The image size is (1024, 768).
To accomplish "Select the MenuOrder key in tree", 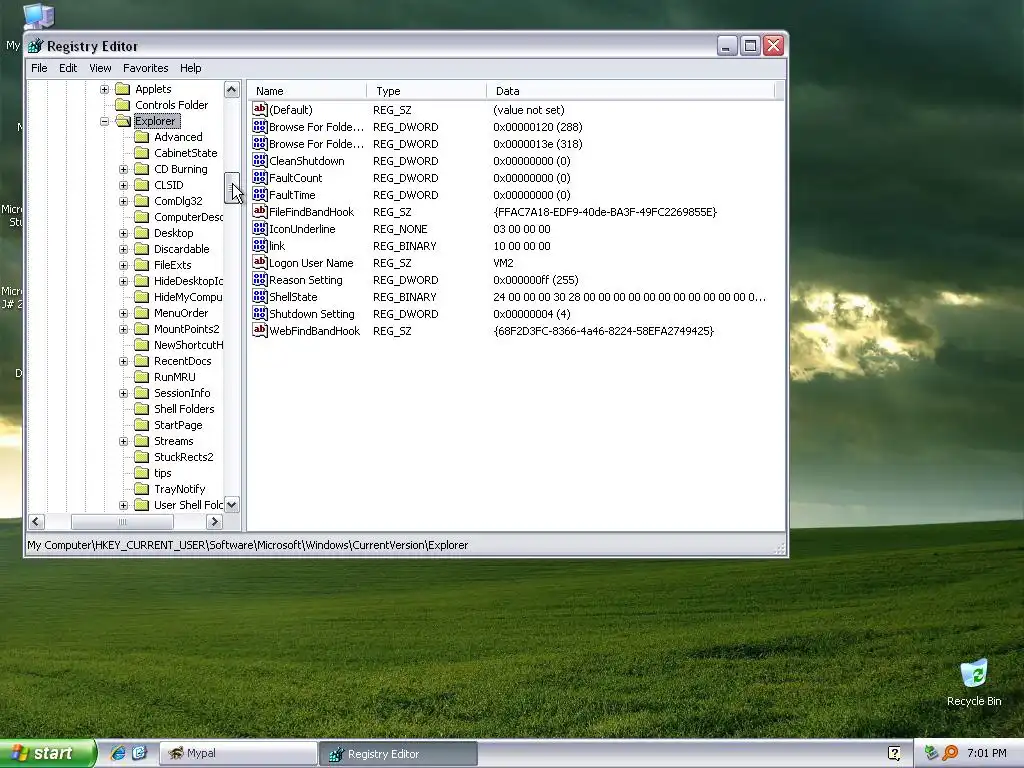I will pyautogui.click(x=181, y=313).
